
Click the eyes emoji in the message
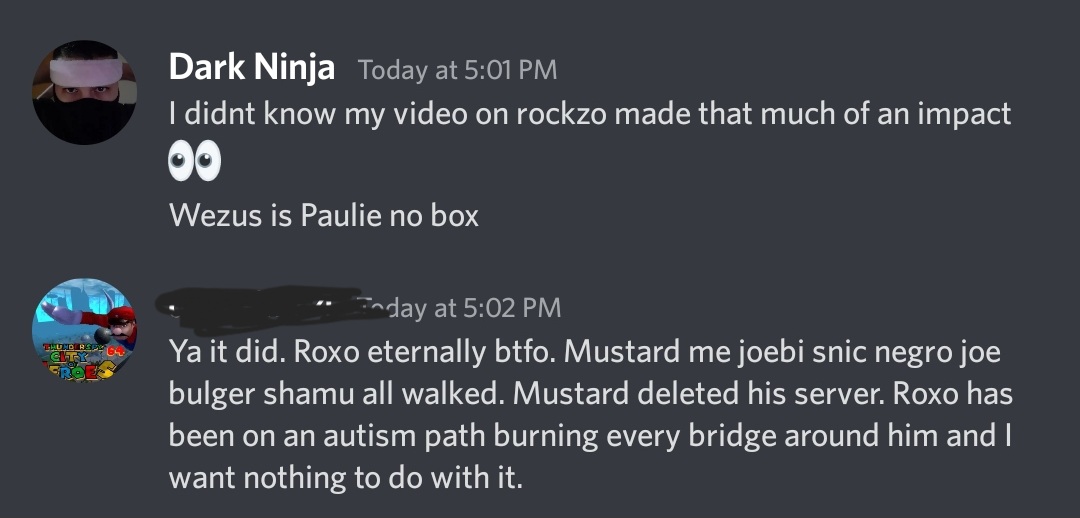tap(194, 163)
